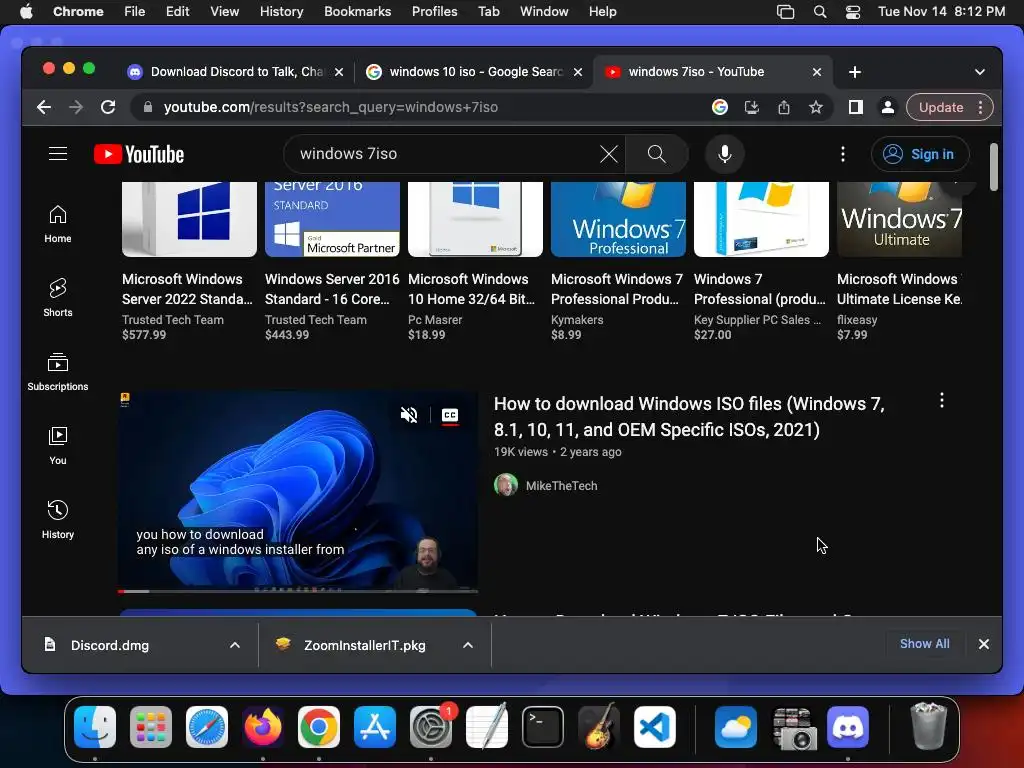The height and width of the screenshot is (768, 1024).
Task: Expand the tab search dropdown chevron
Action: pyautogui.click(x=980, y=72)
